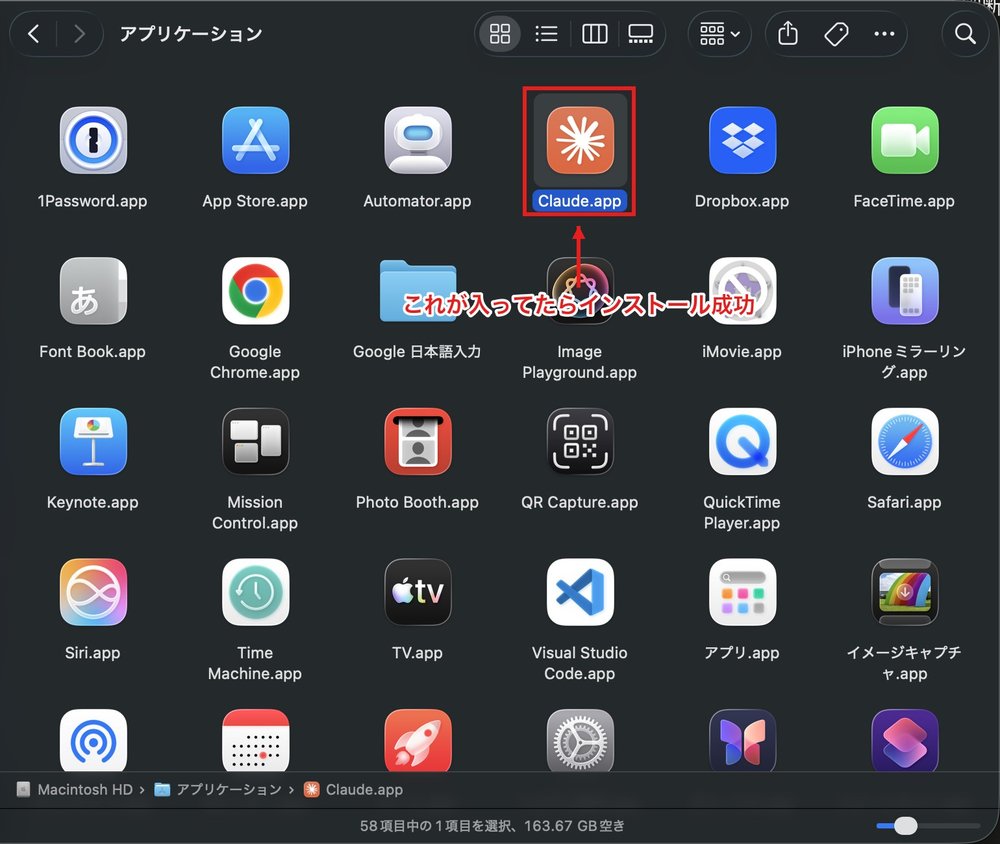Open the more actions ellipsis menu

(884, 33)
